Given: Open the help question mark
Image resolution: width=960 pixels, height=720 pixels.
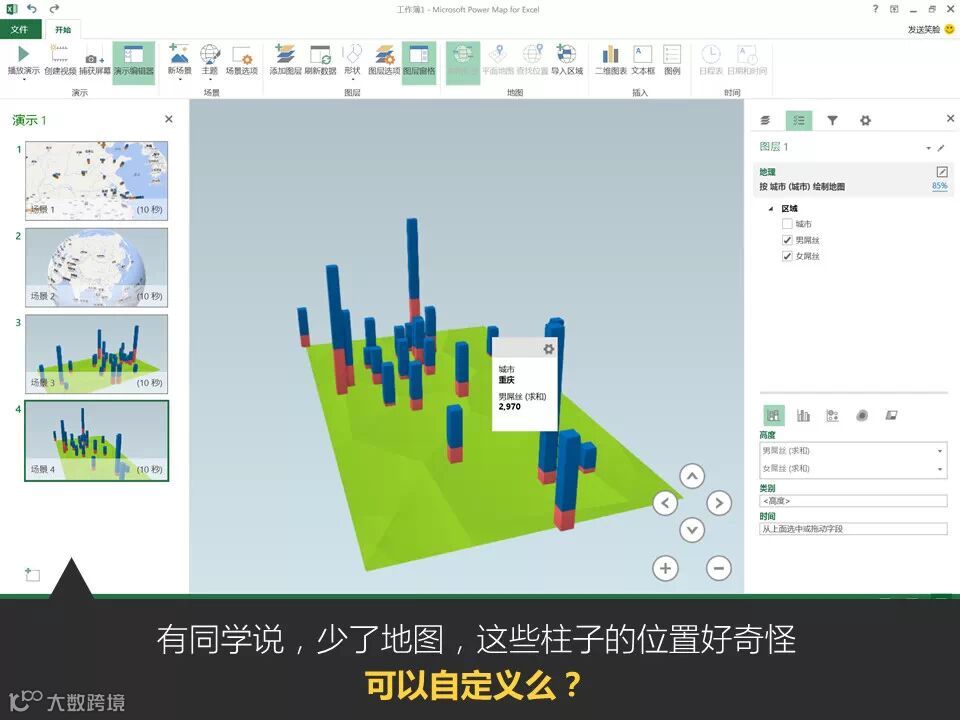Looking at the screenshot, I should pyautogui.click(x=875, y=9).
